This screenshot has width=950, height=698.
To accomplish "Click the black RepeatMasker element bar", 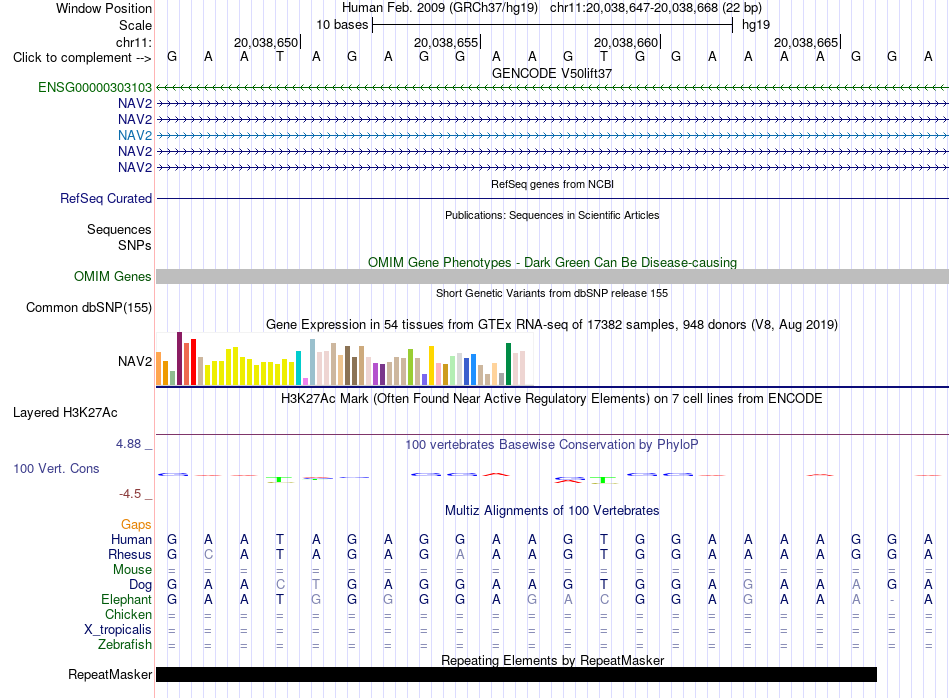I will (x=516, y=674).
